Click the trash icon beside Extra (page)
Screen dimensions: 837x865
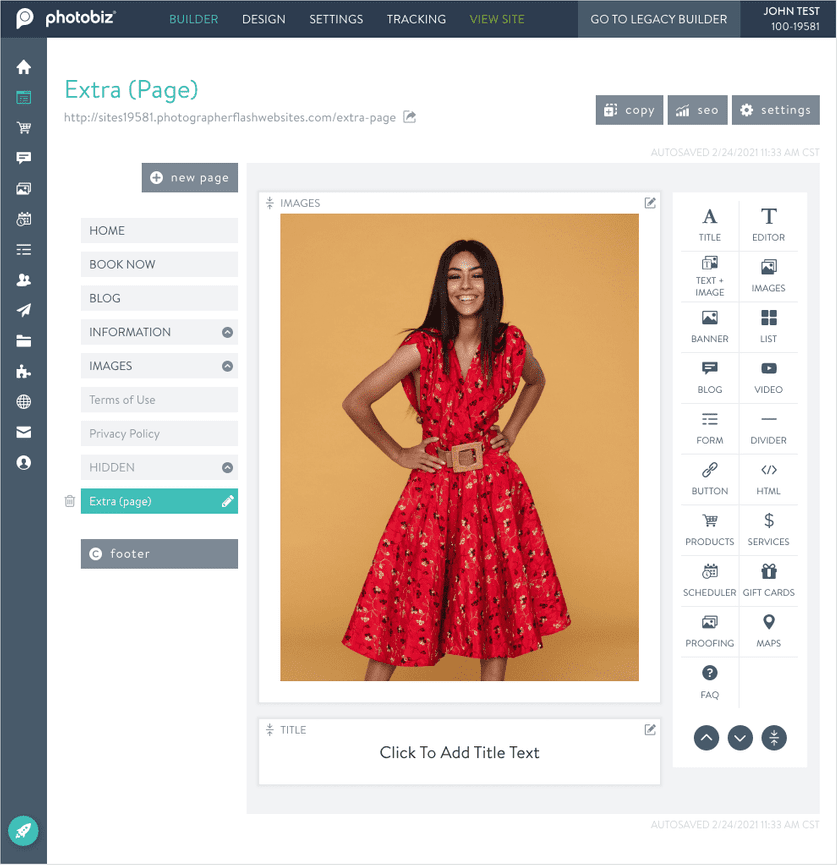tap(69, 501)
